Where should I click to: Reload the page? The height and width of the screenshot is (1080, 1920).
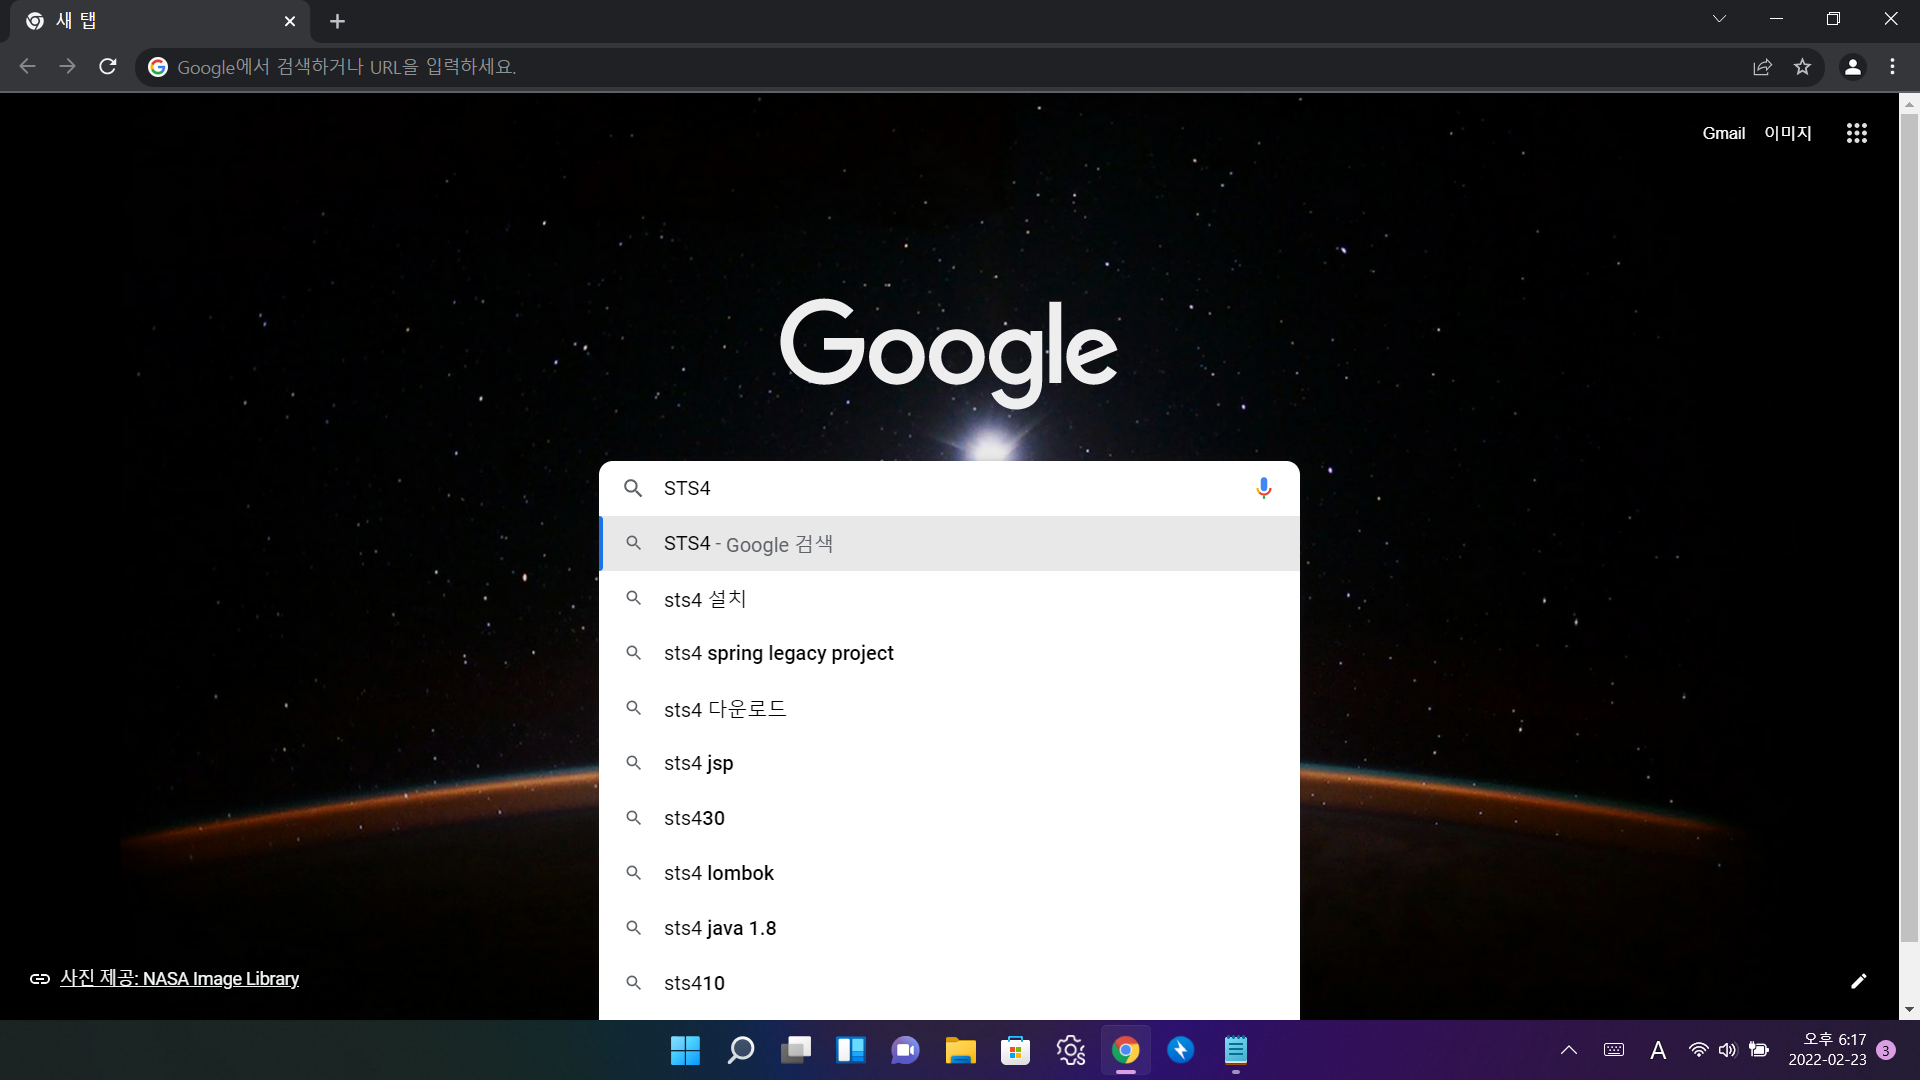coord(108,67)
